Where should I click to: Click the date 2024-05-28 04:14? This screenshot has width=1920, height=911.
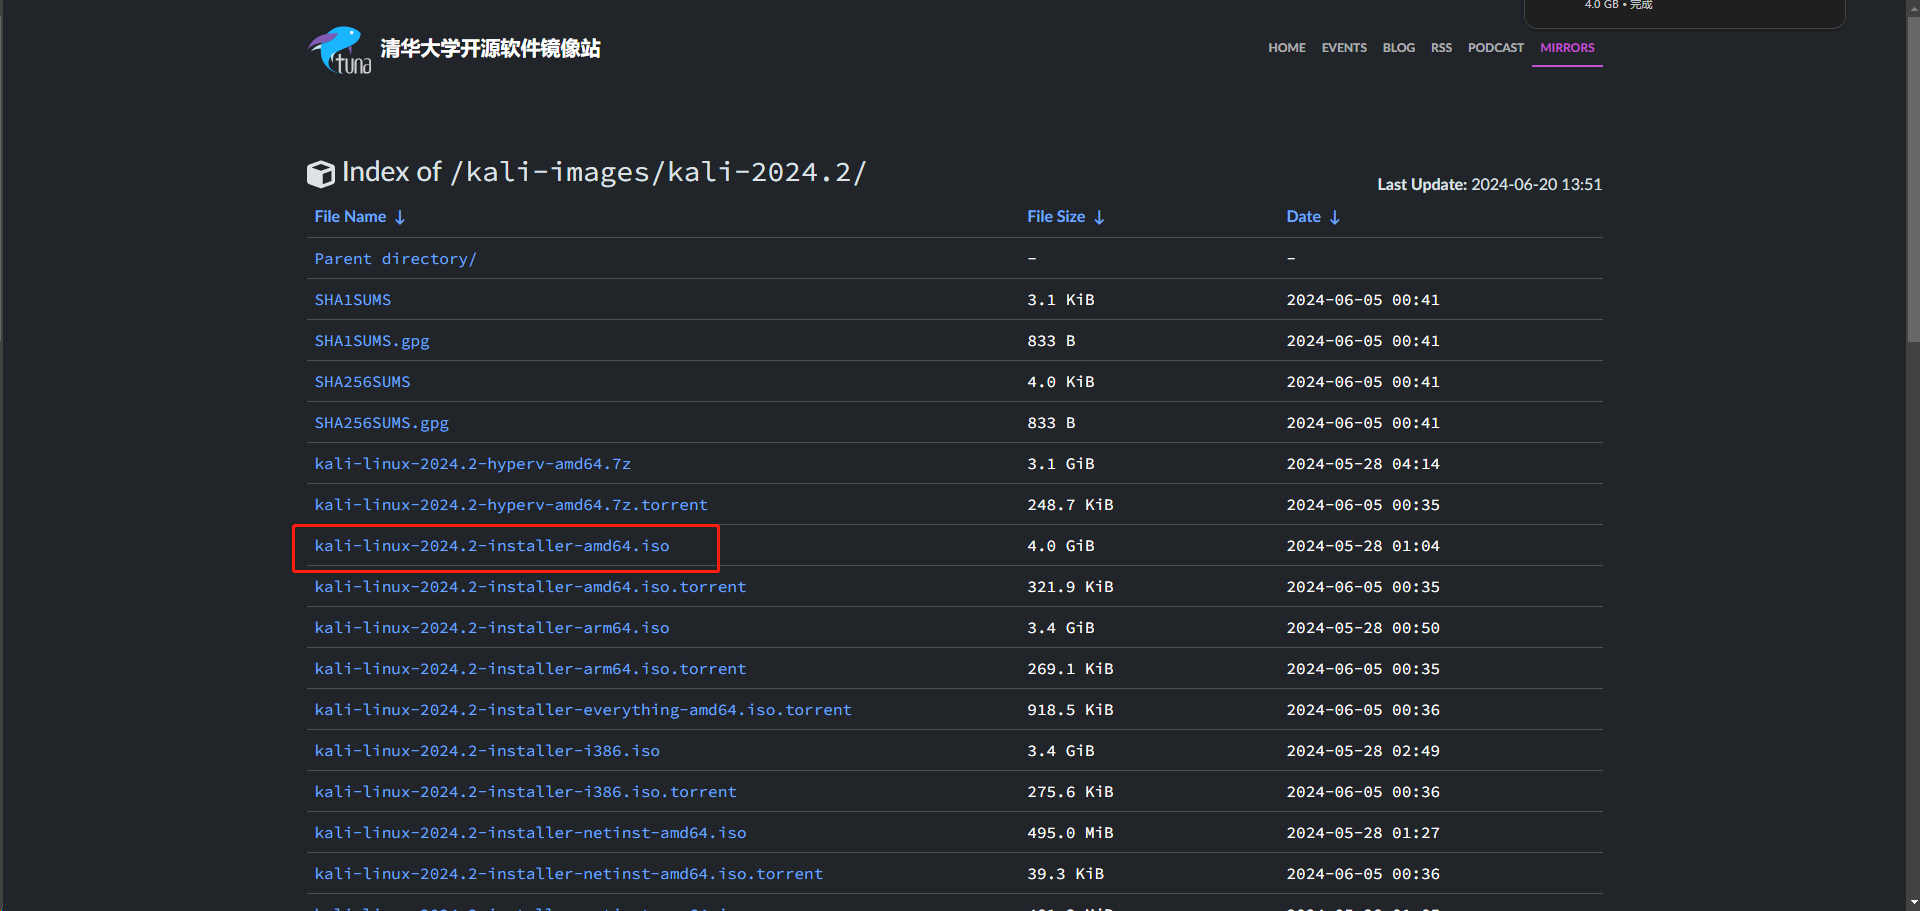pos(1363,464)
